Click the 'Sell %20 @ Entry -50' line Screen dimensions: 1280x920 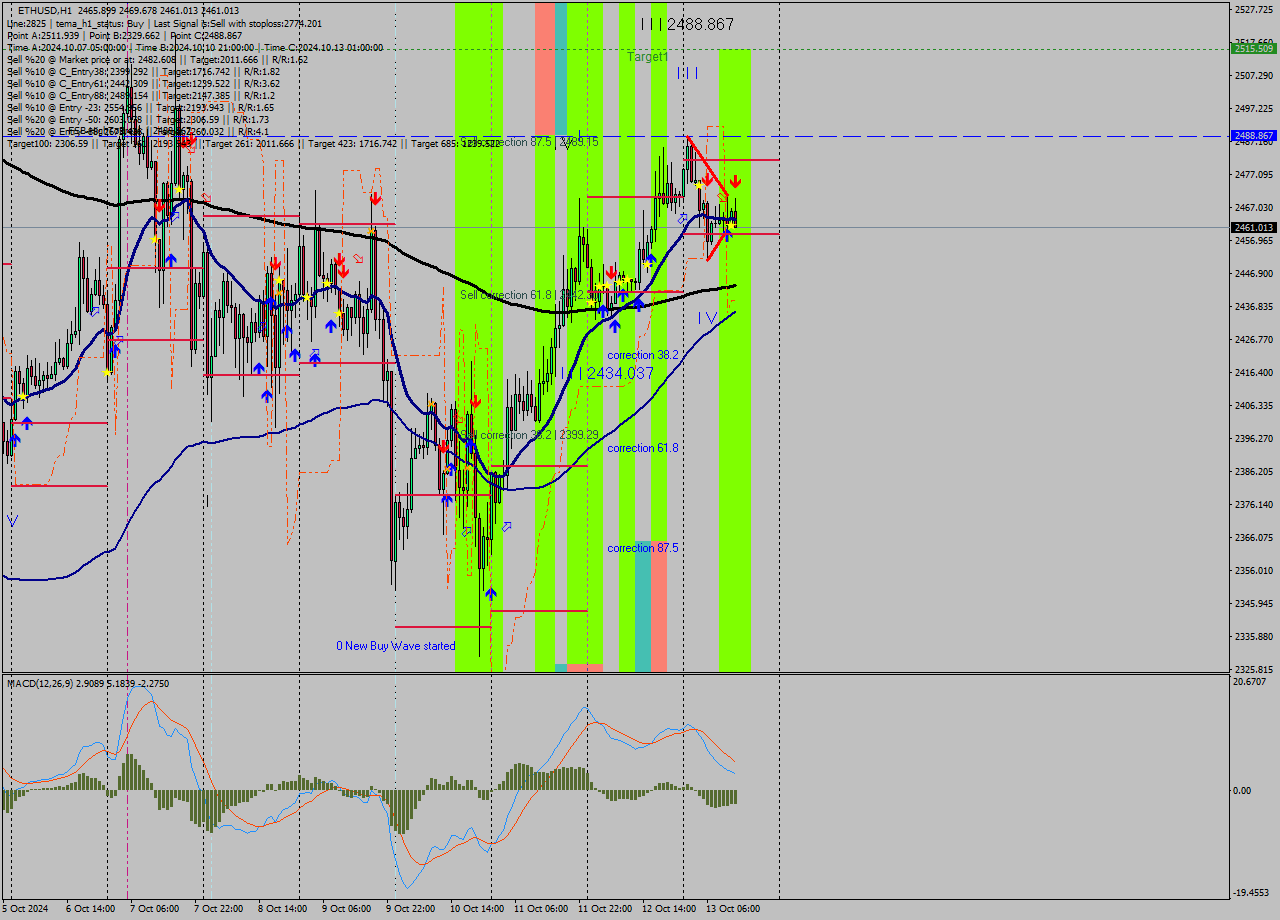(138, 119)
